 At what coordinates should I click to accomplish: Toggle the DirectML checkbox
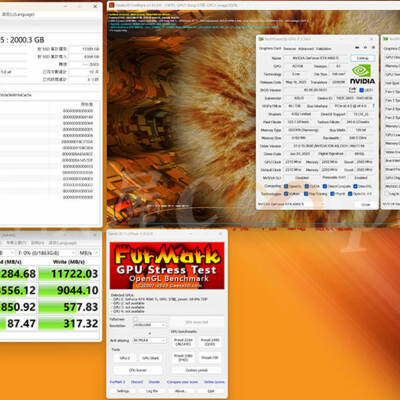(355, 186)
